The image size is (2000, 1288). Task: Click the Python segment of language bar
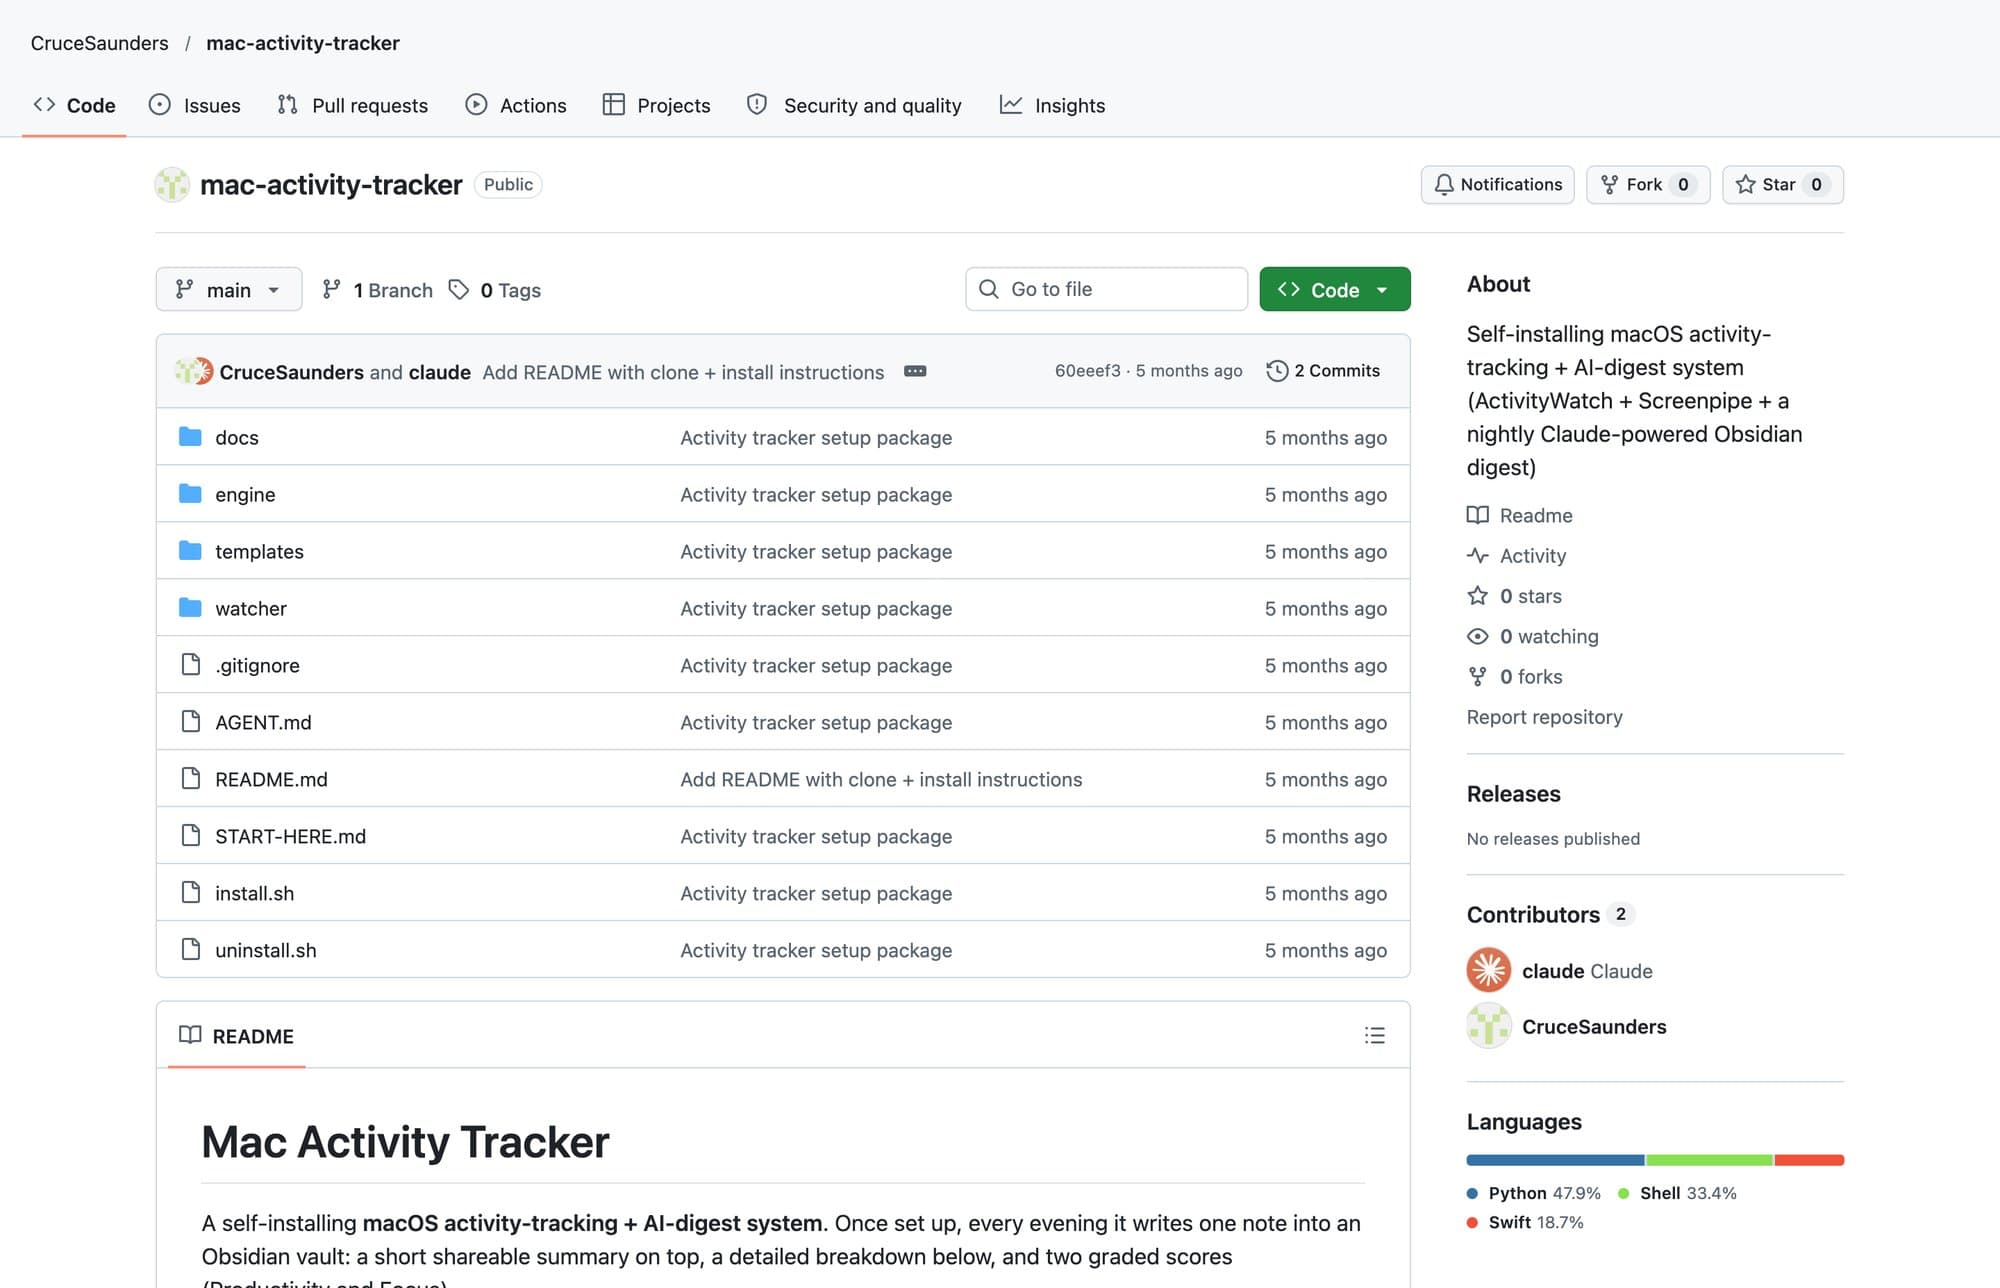tap(1555, 1160)
